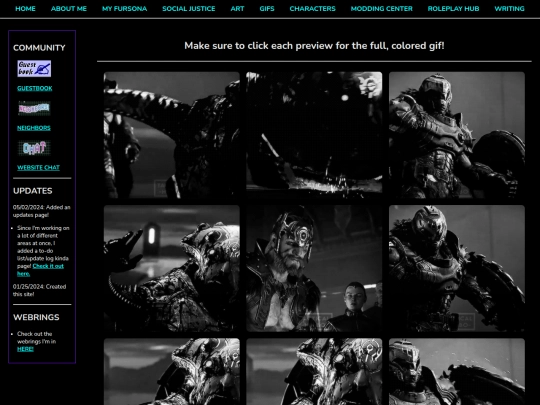Open armored warrior gif preview in second row right
Image resolution: width=540 pixels, height=405 pixels.
[x=457, y=269]
